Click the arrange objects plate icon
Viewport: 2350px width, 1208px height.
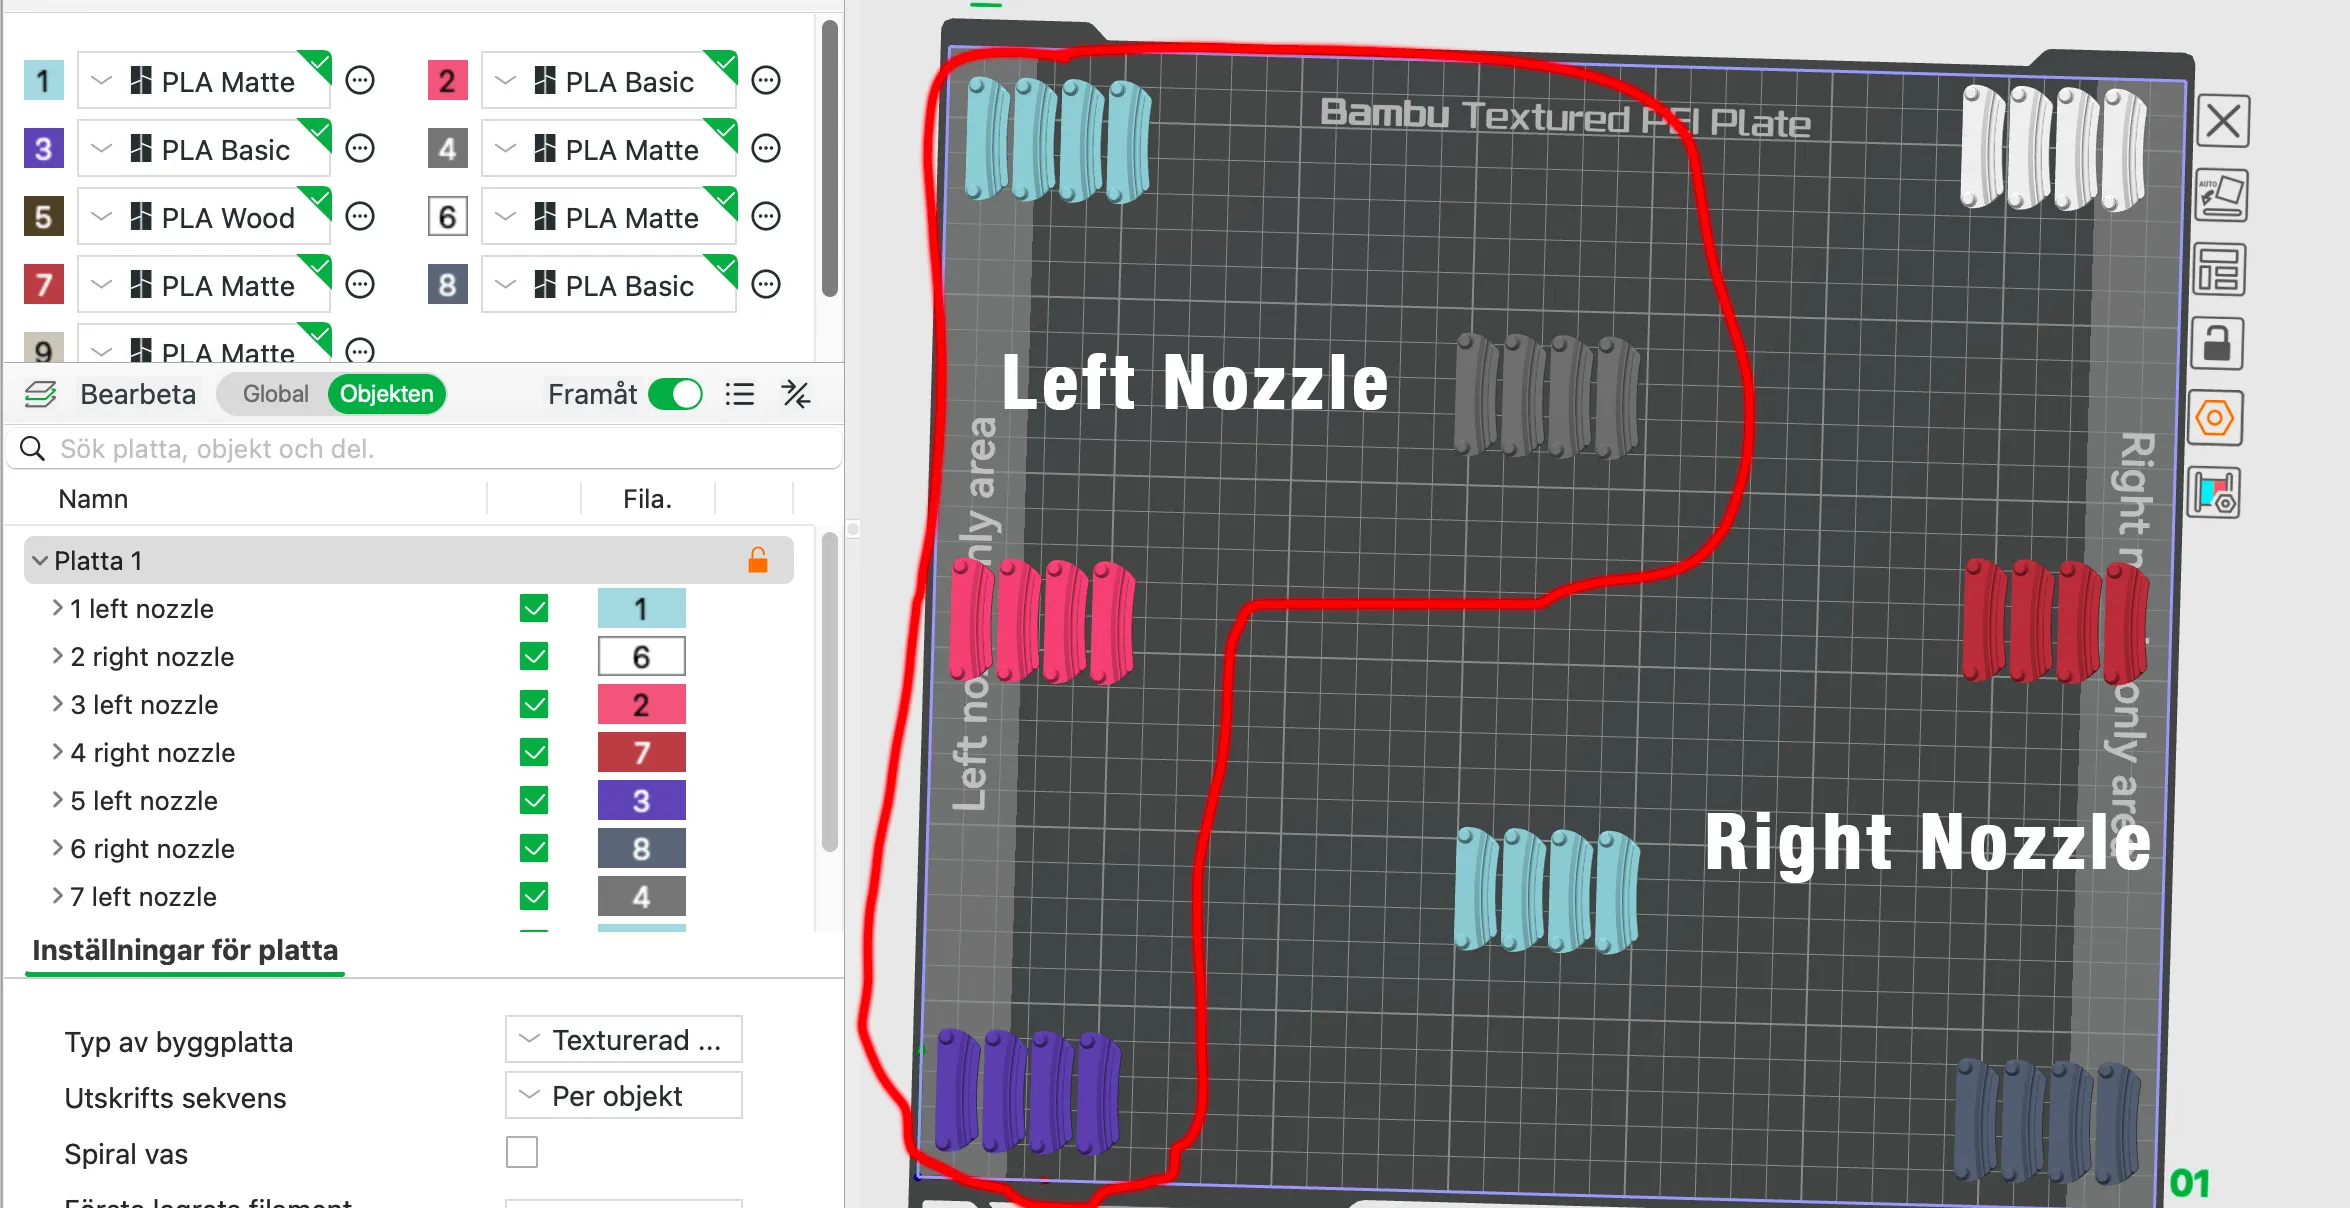pos(2219,270)
